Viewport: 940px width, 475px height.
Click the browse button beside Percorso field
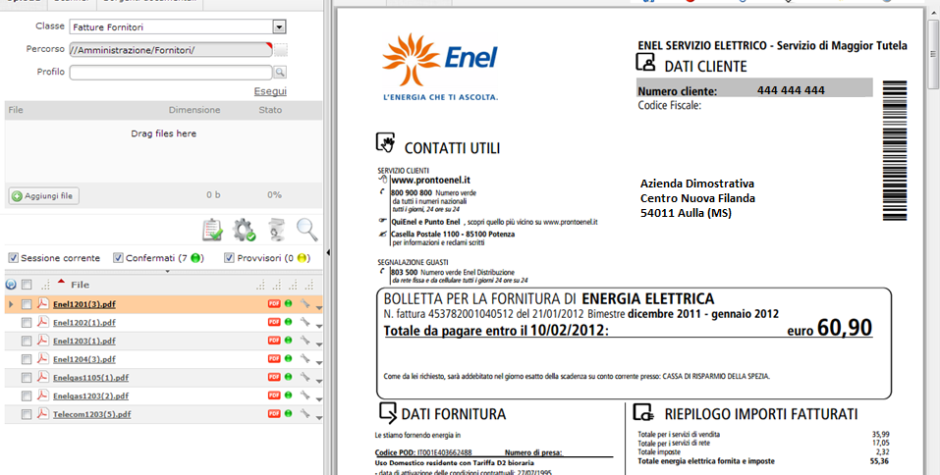(281, 50)
